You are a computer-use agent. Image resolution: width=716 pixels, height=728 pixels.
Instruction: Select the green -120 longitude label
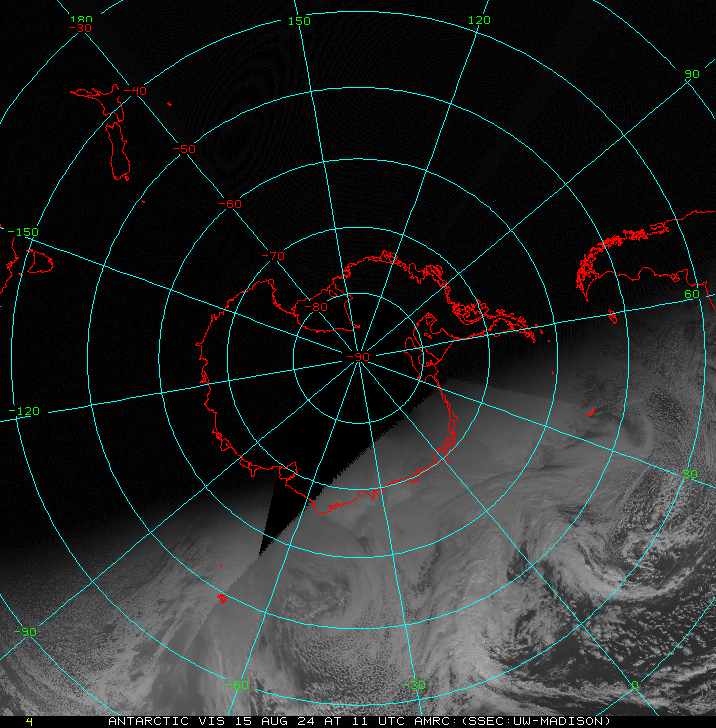coord(23,411)
